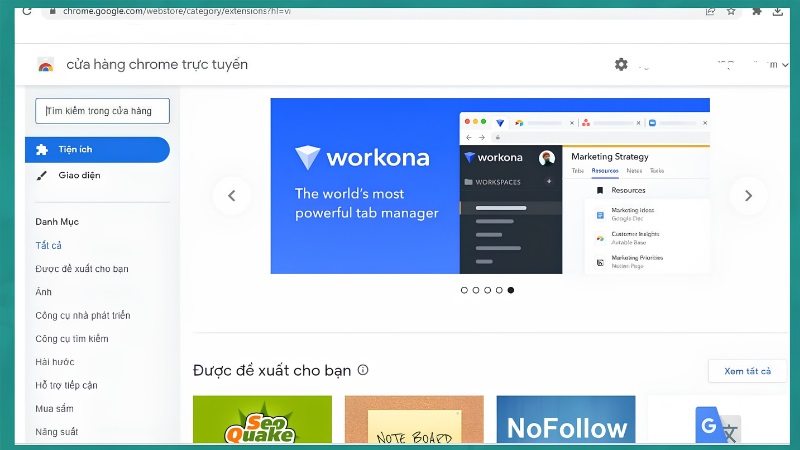Screen dimensions: 800x450
Task: Select the fifth carousel dot
Action: pyautogui.click(x=511, y=290)
